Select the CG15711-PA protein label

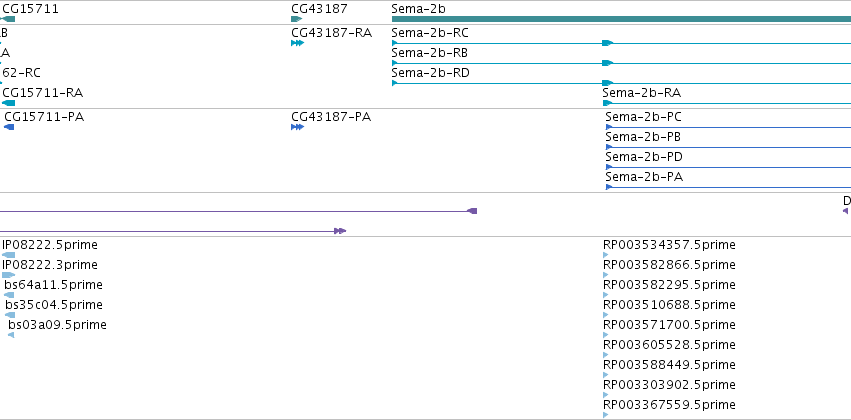pos(44,117)
